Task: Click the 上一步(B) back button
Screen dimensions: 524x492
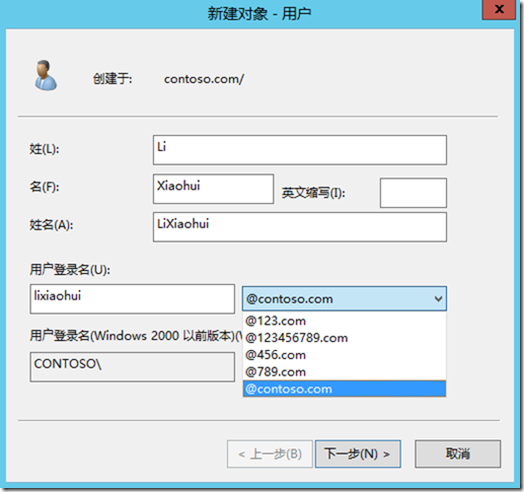Action: (x=270, y=454)
